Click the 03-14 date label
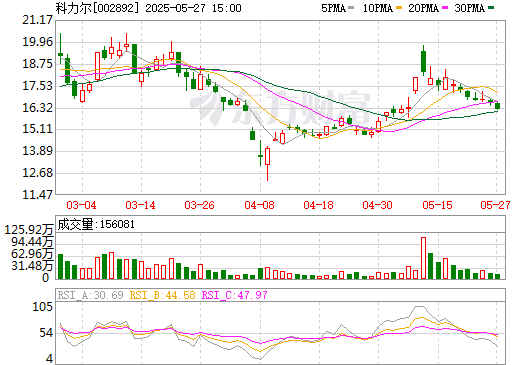 click(x=140, y=205)
